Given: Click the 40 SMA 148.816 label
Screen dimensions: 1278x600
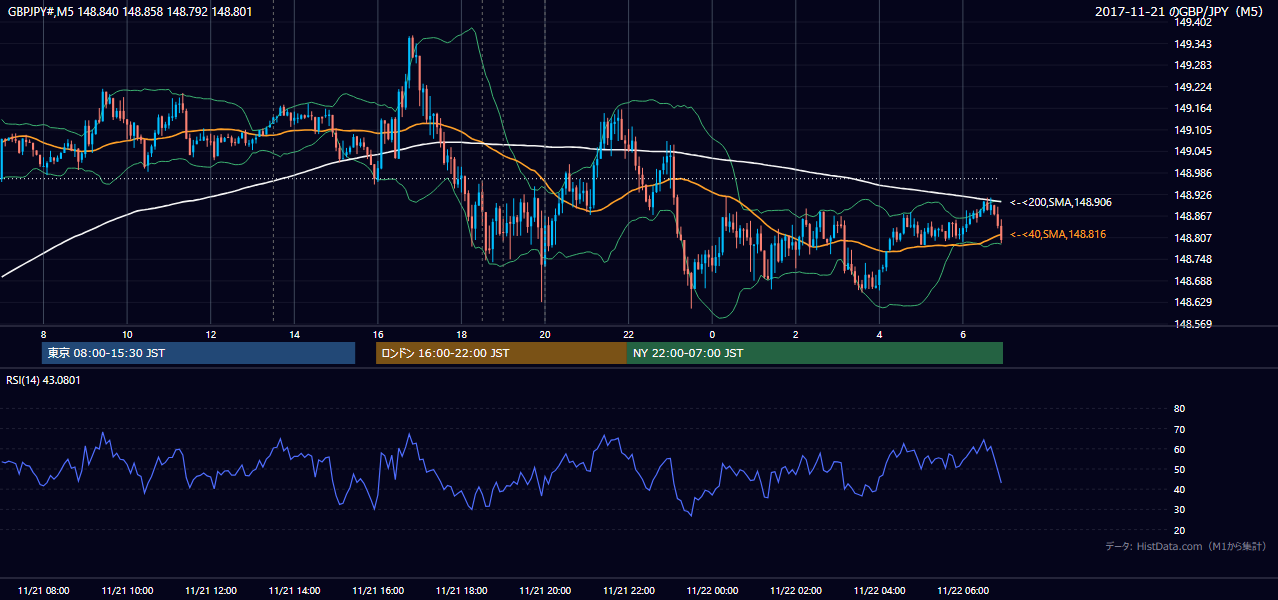Looking at the screenshot, I should tap(1058, 234).
